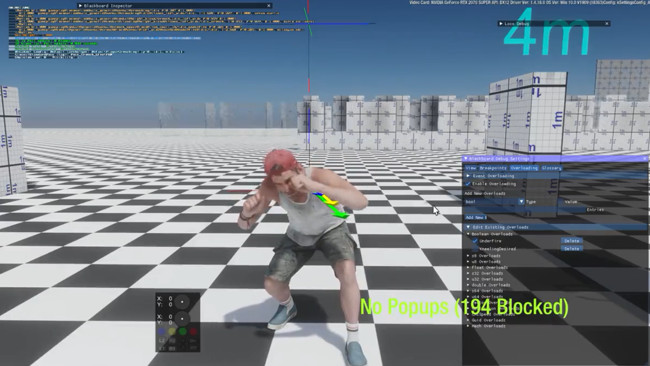650x366 pixels.
Task: Check the KneelingDesired boolean overload
Action: pyautogui.click(x=475, y=249)
